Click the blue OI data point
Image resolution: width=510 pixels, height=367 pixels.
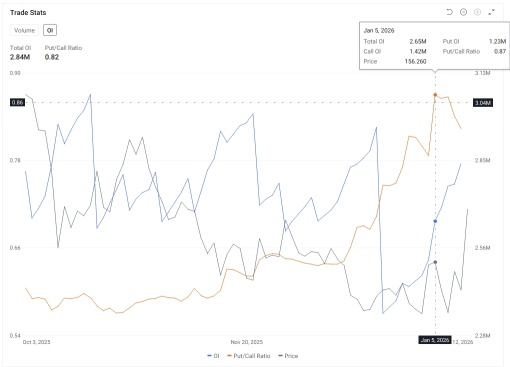pyautogui.click(x=435, y=221)
